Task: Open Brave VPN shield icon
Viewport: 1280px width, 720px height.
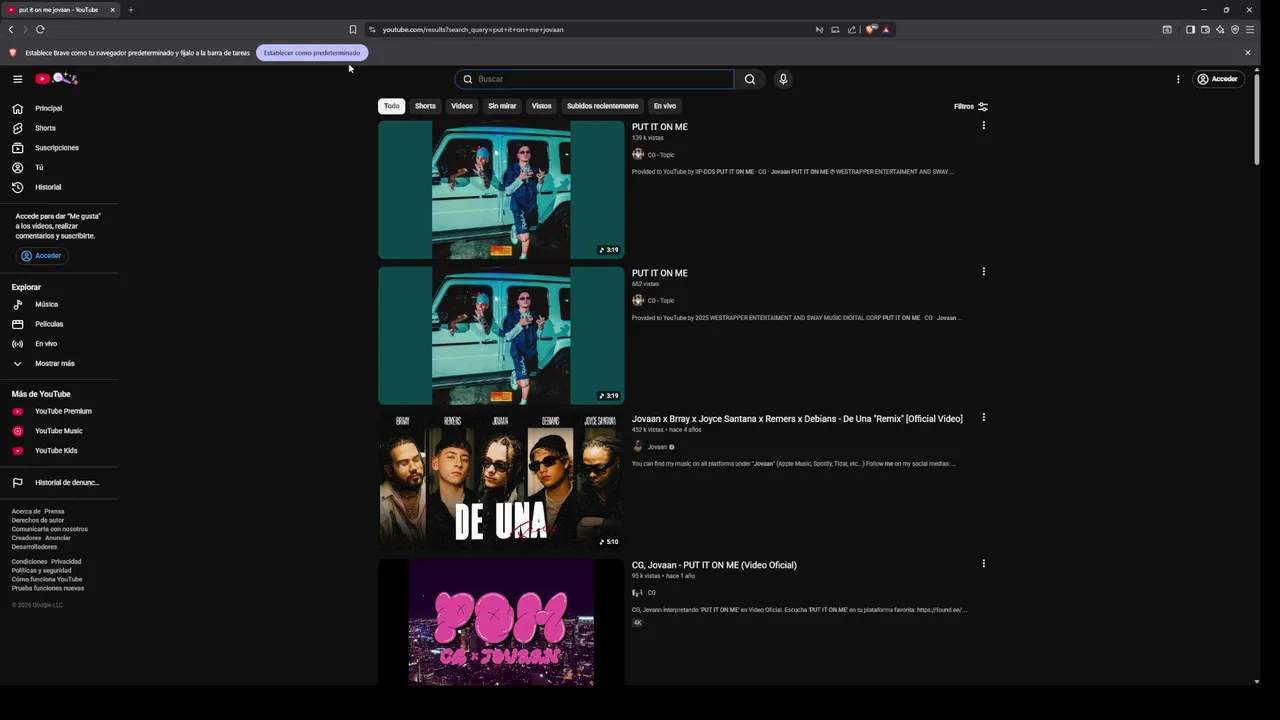Action: (1235, 29)
